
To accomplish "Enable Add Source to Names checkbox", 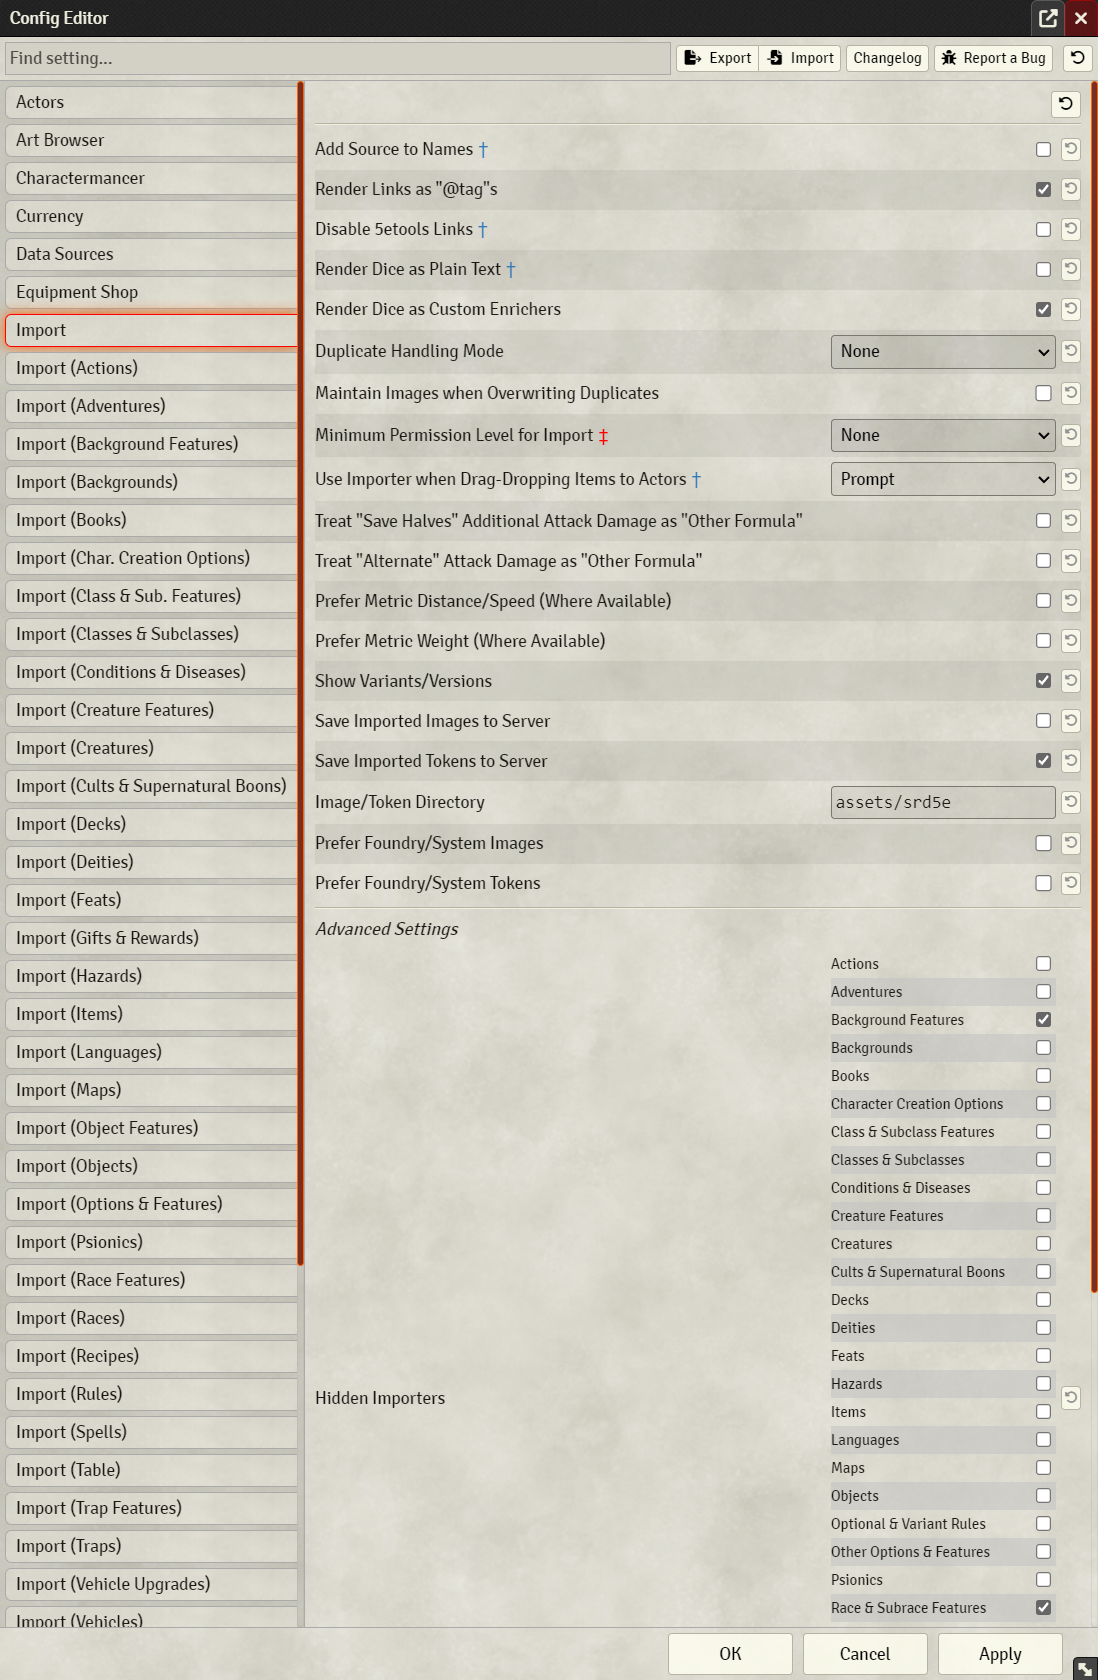I will pos(1043,149).
